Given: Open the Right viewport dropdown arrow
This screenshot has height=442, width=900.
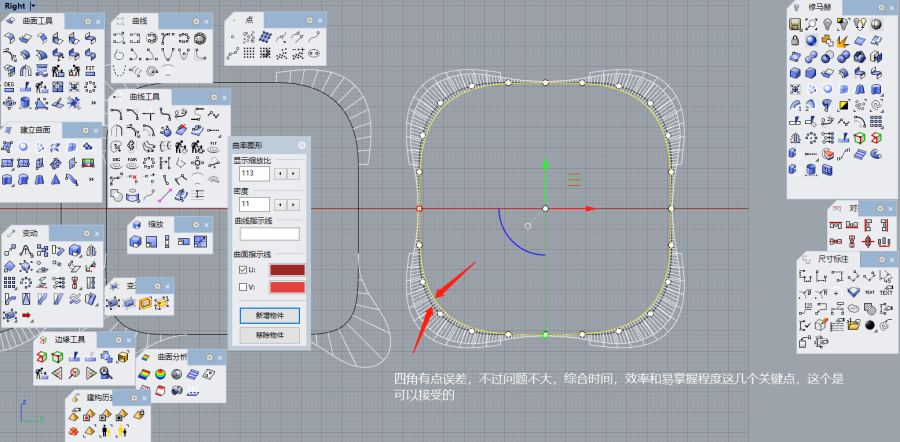Looking at the screenshot, I should [33, 6].
